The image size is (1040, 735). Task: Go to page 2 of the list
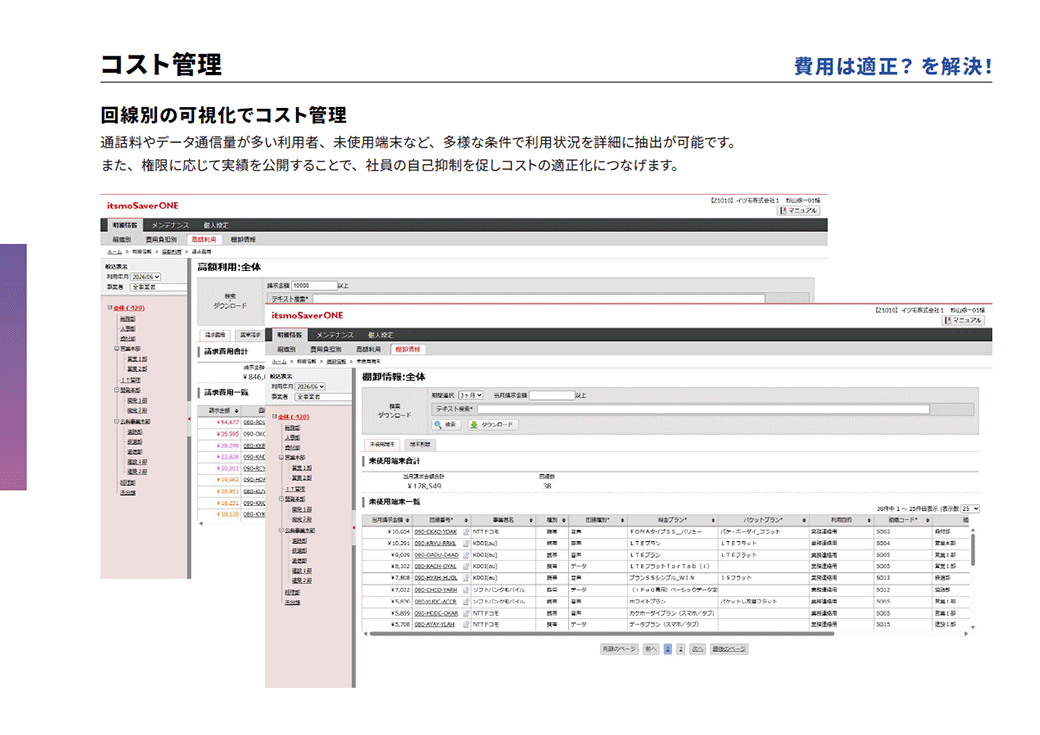(x=681, y=649)
